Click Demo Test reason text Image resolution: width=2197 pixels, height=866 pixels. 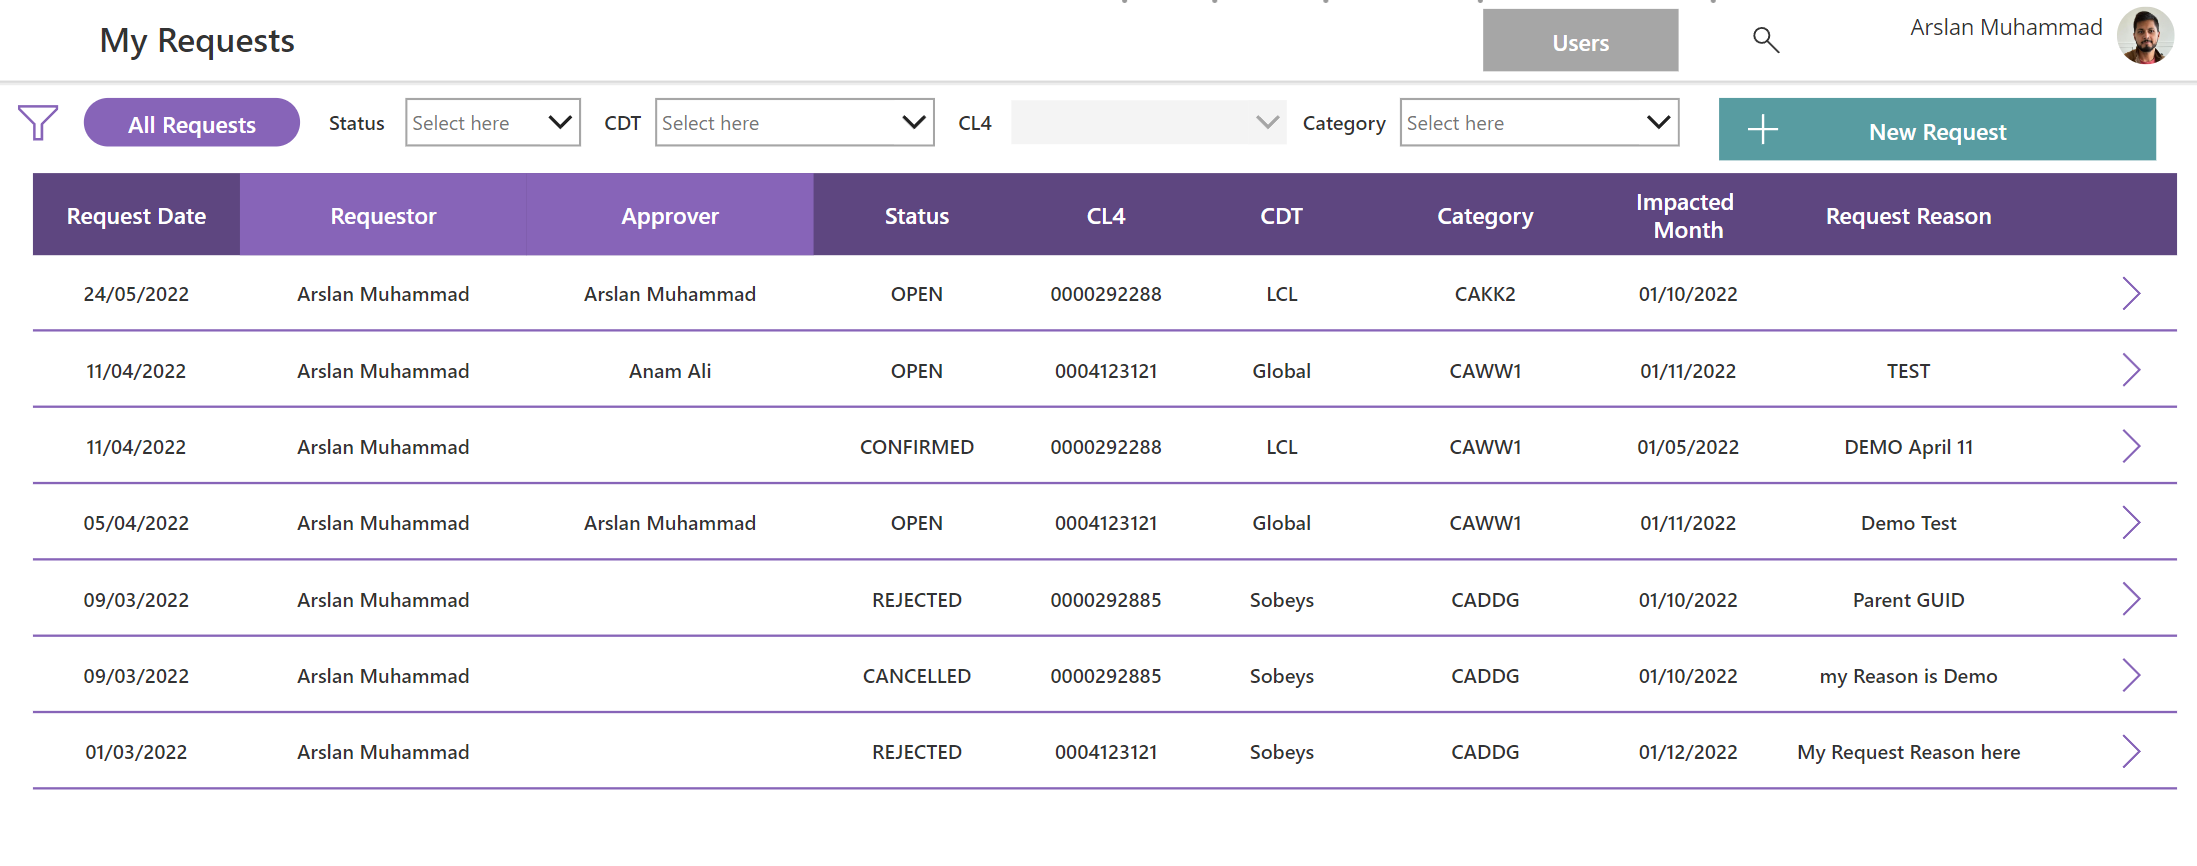pos(1908,522)
